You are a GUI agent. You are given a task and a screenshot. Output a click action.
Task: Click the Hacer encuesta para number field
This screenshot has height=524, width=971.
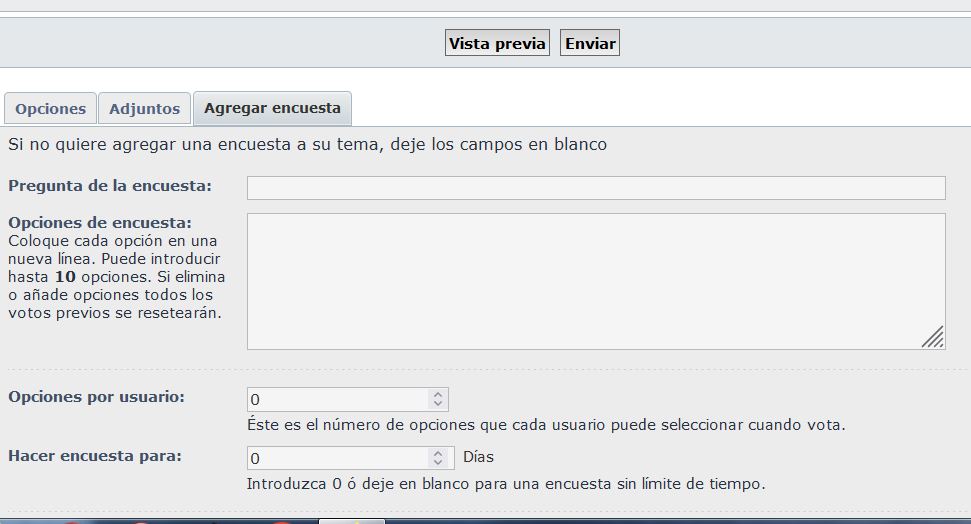click(x=337, y=457)
